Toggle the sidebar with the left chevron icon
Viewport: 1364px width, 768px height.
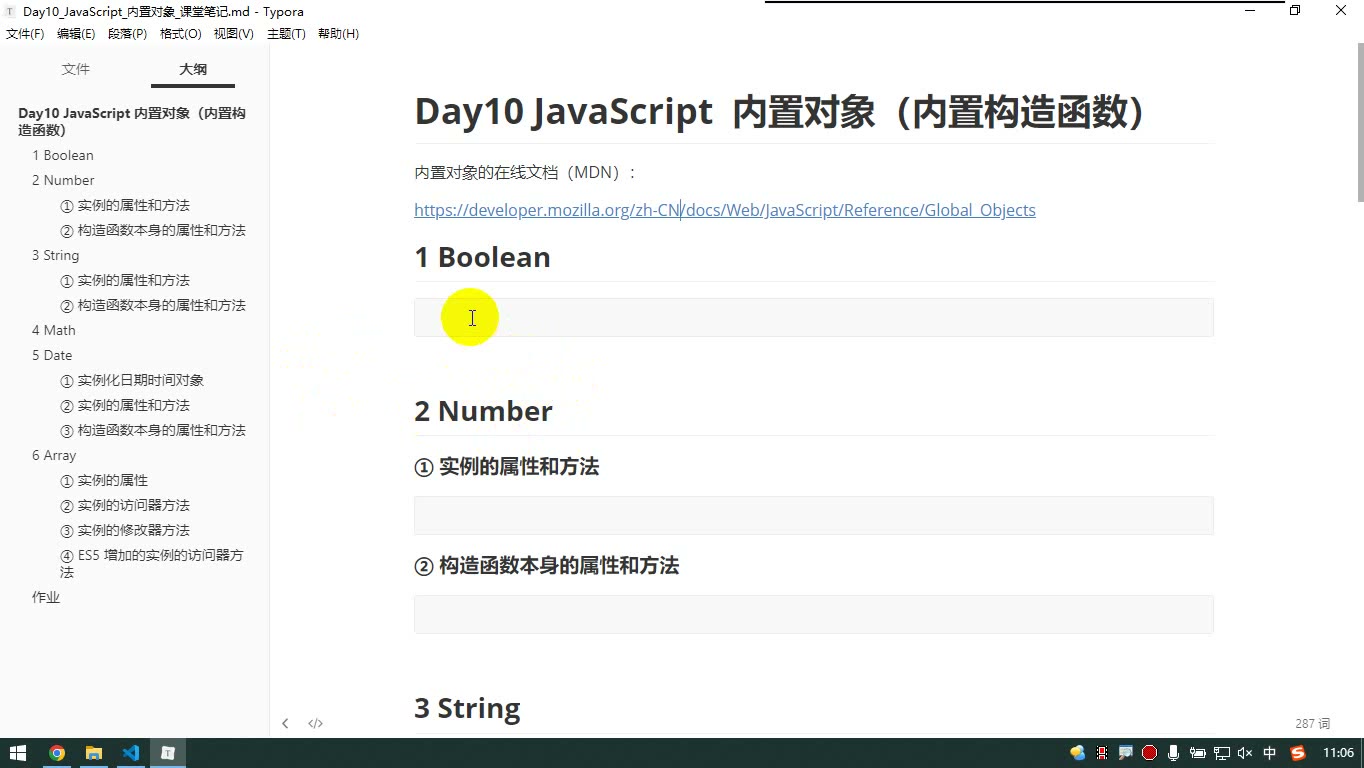click(285, 723)
